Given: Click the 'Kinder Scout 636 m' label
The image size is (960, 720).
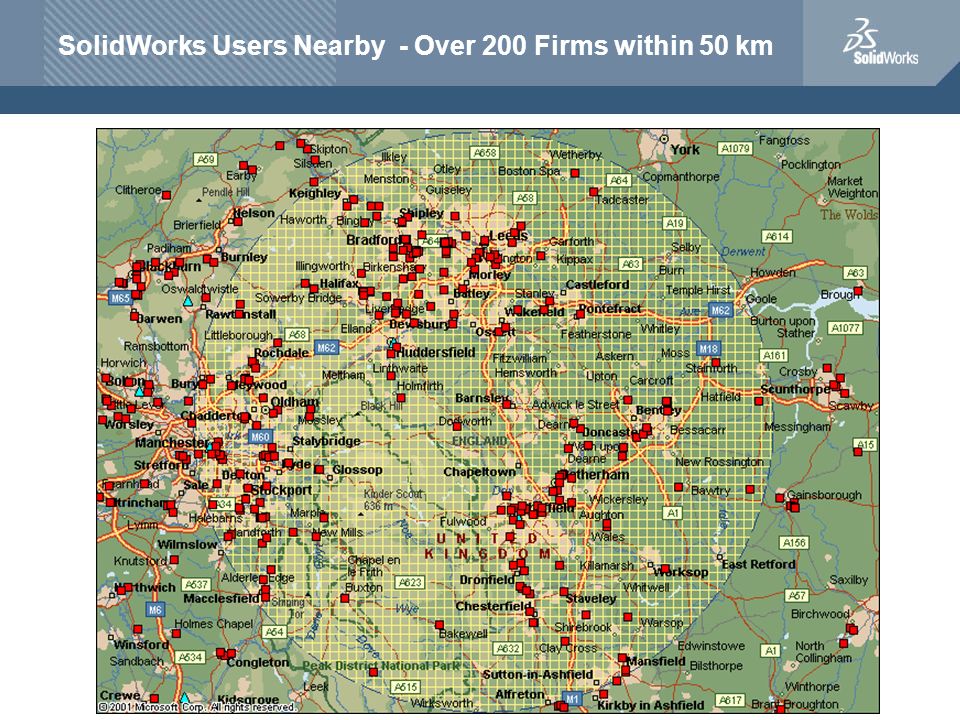Looking at the screenshot, I should click(x=392, y=500).
